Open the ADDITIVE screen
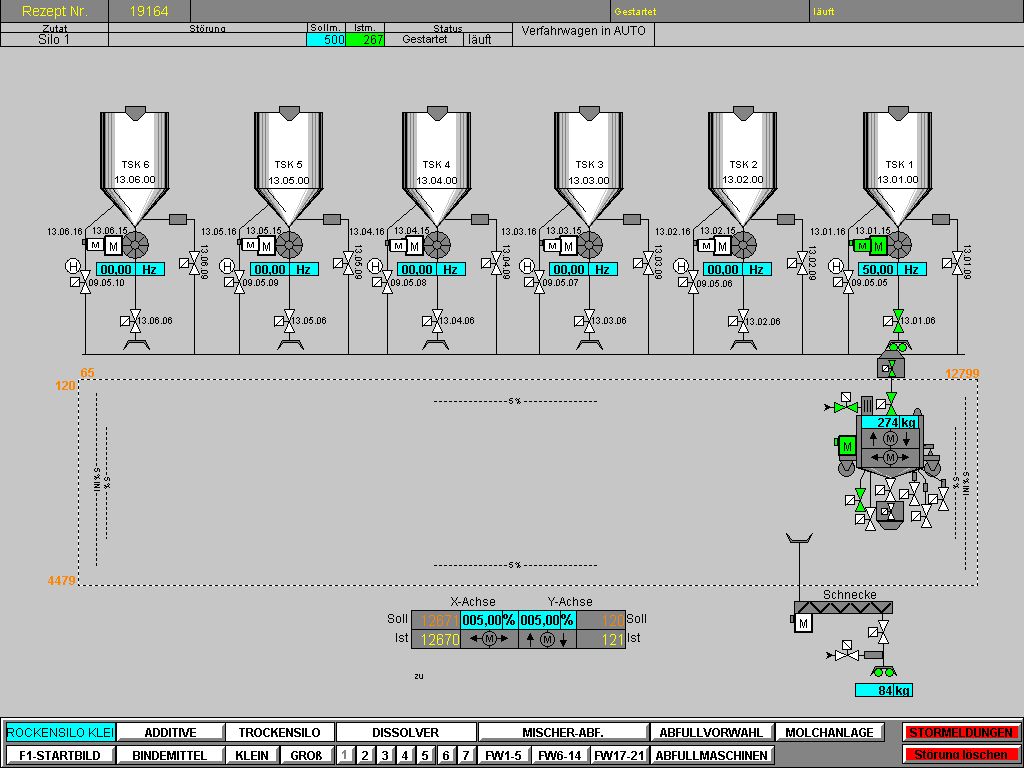This screenshot has width=1024, height=768. pos(169,733)
